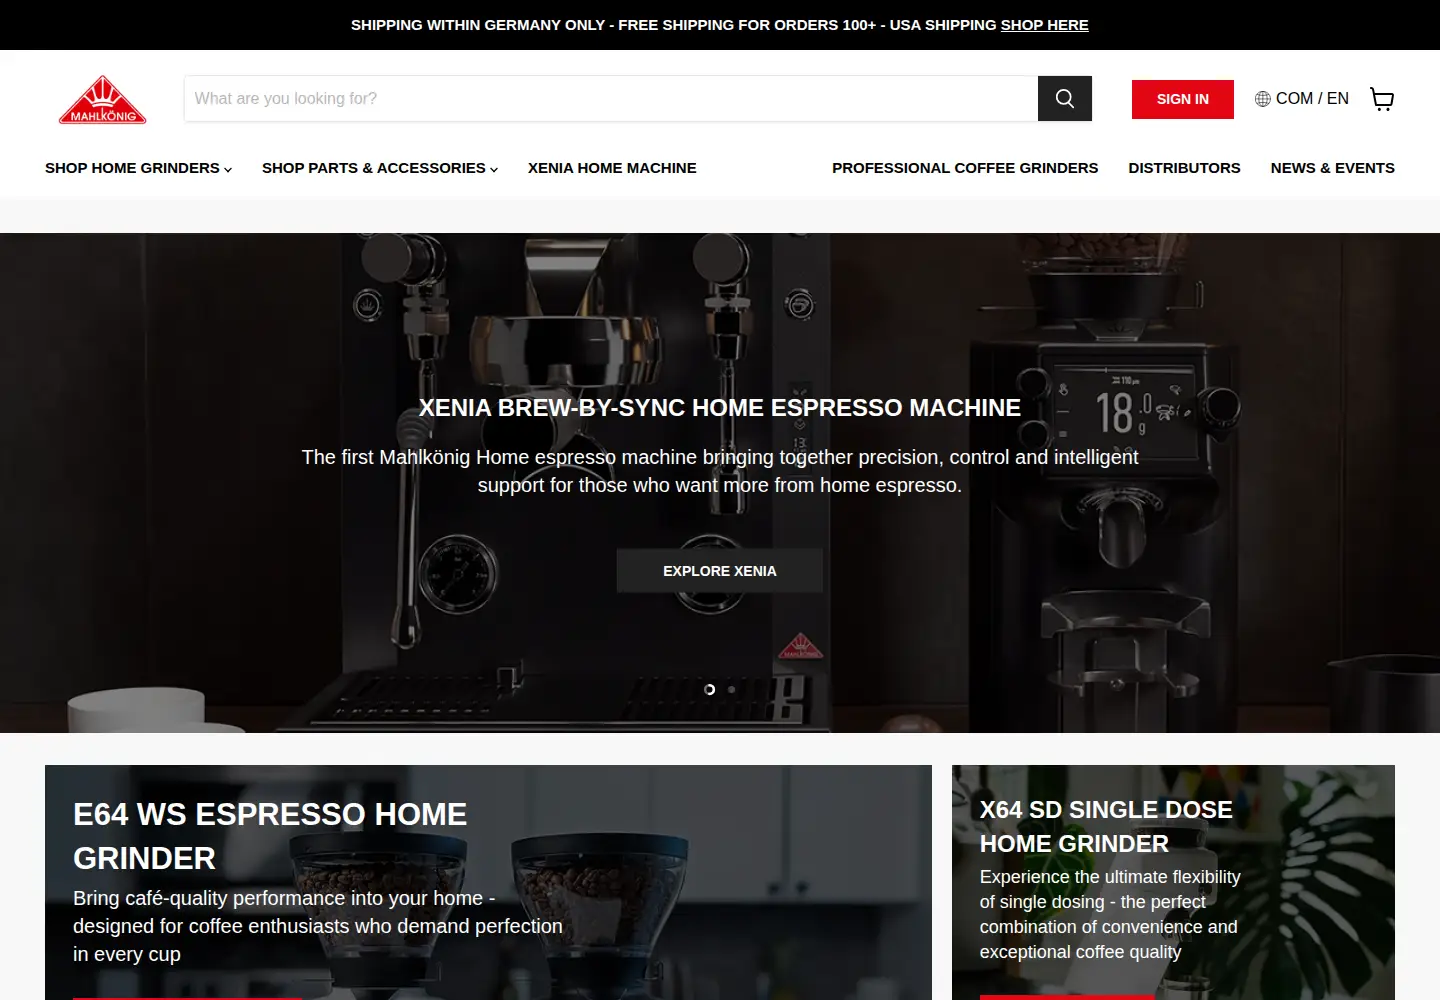Open the shopping cart
This screenshot has width=1440, height=1000.
point(1382,99)
